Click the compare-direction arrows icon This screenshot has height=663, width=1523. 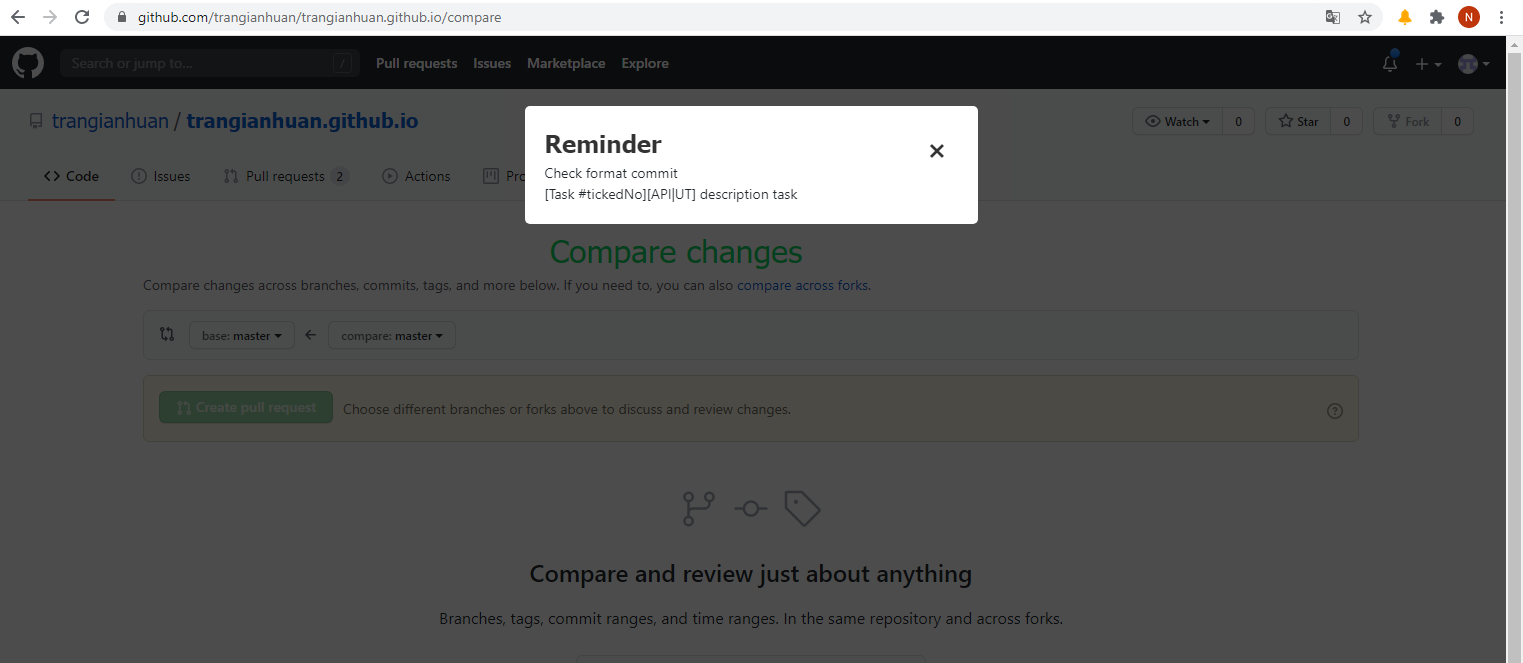pyautogui.click(x=167, y=335)
